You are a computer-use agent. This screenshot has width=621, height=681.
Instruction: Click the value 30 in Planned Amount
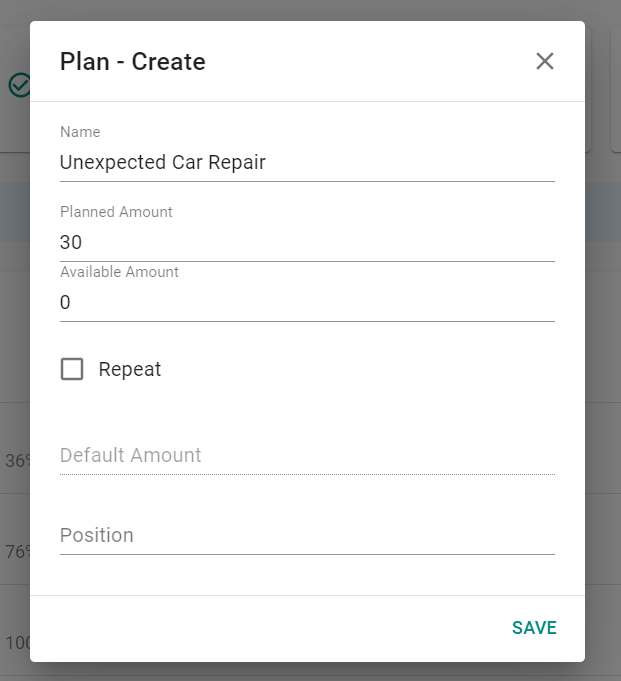(x=71, y=242)
